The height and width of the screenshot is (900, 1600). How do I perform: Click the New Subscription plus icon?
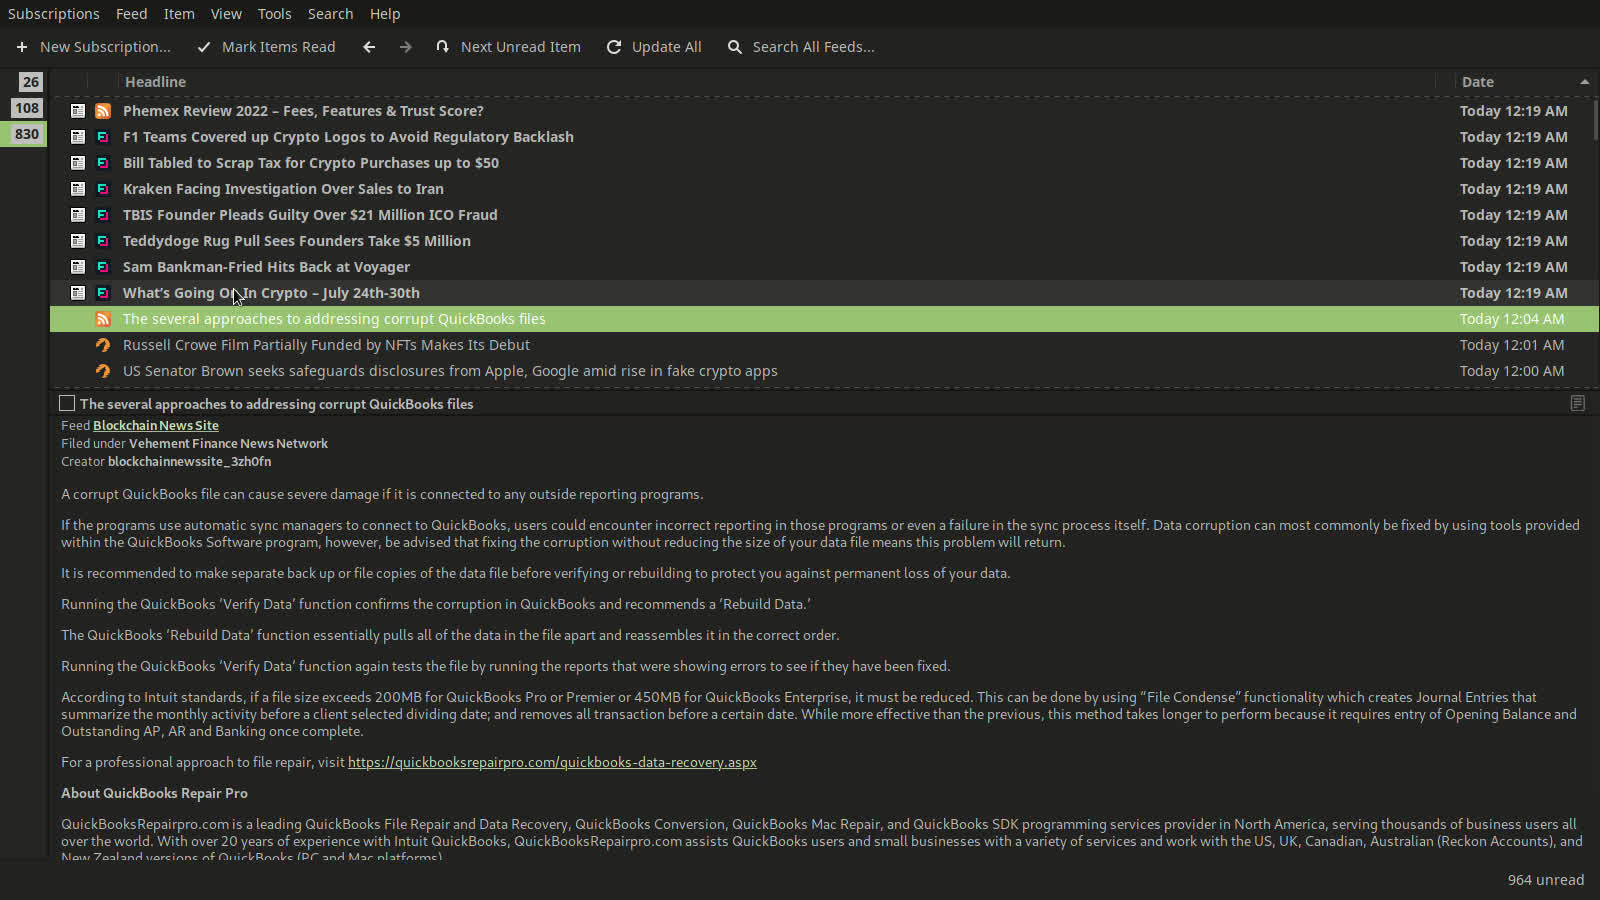click(22, 47)
